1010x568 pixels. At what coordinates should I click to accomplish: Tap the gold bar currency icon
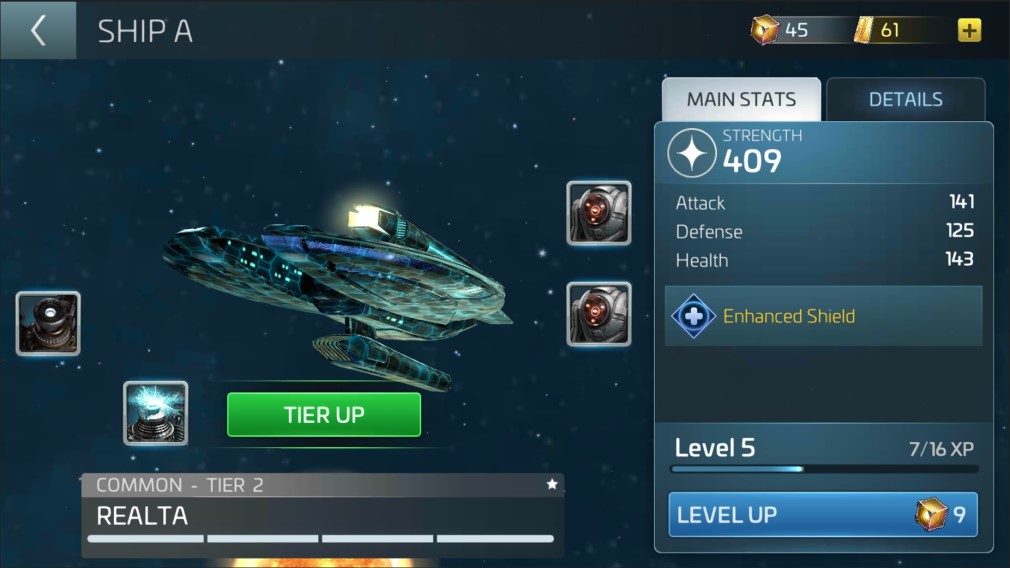pos(863,30)
